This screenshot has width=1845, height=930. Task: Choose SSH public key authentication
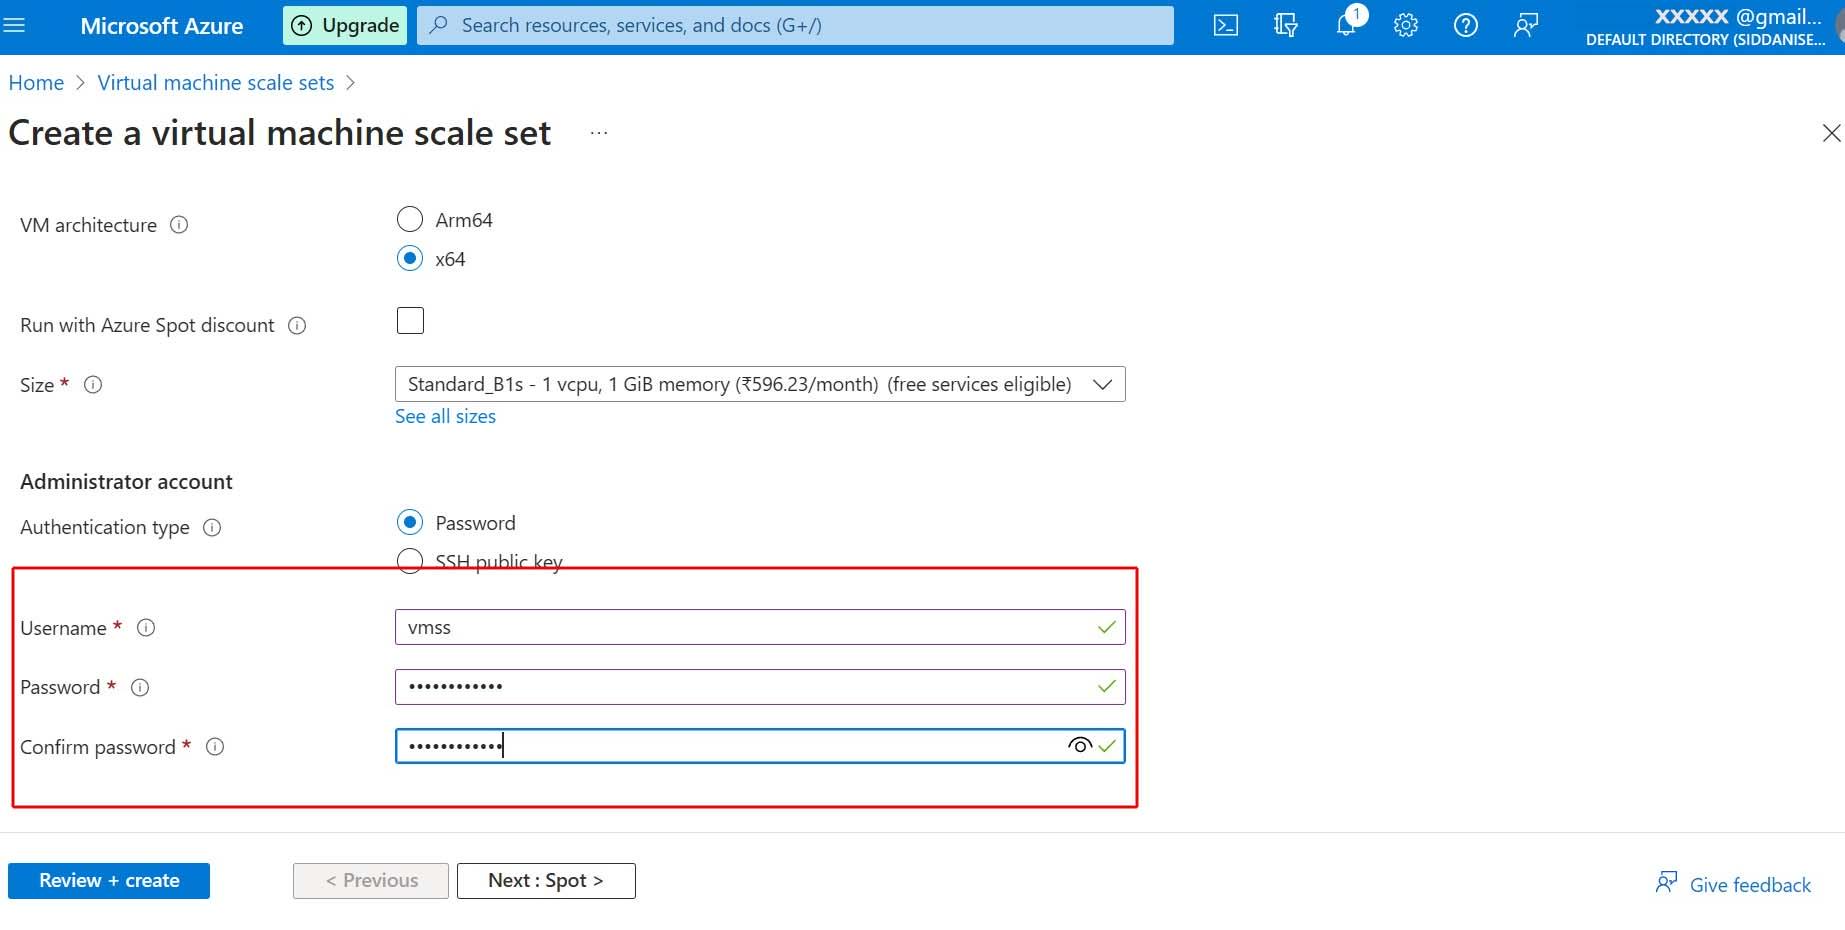pos(410,561)
